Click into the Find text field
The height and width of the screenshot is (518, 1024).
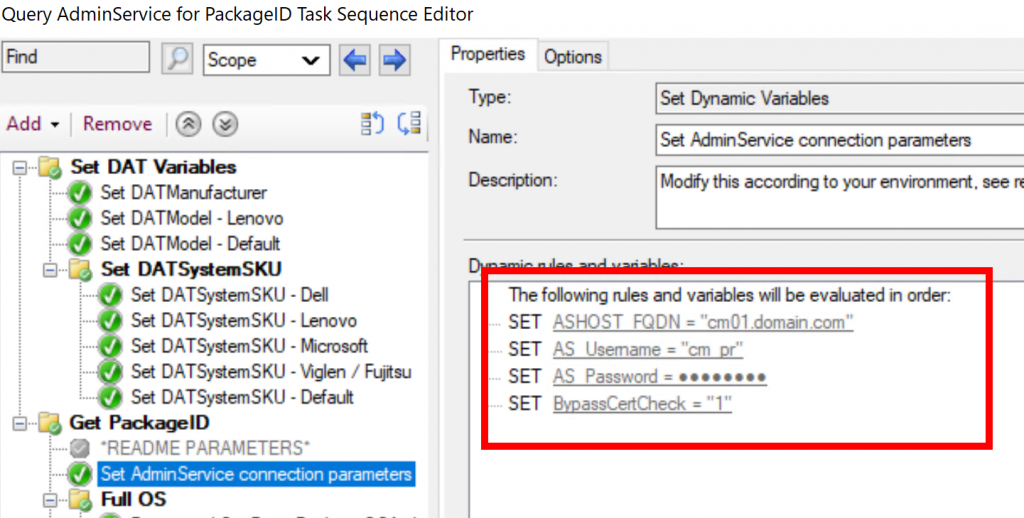click(75, 58)
